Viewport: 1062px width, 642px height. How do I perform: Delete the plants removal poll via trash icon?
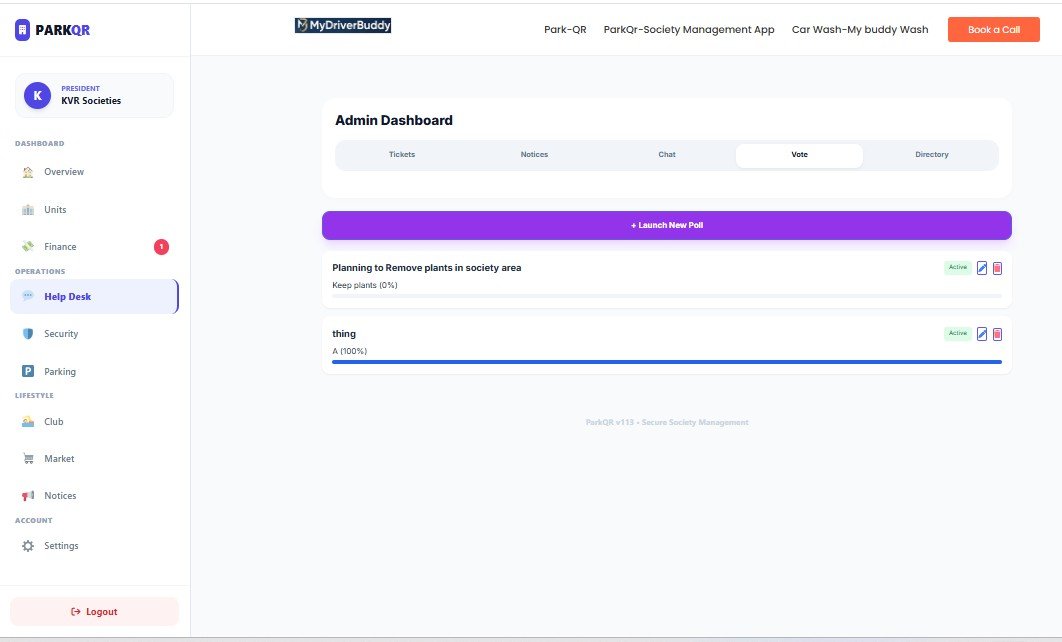coord(997,267)
